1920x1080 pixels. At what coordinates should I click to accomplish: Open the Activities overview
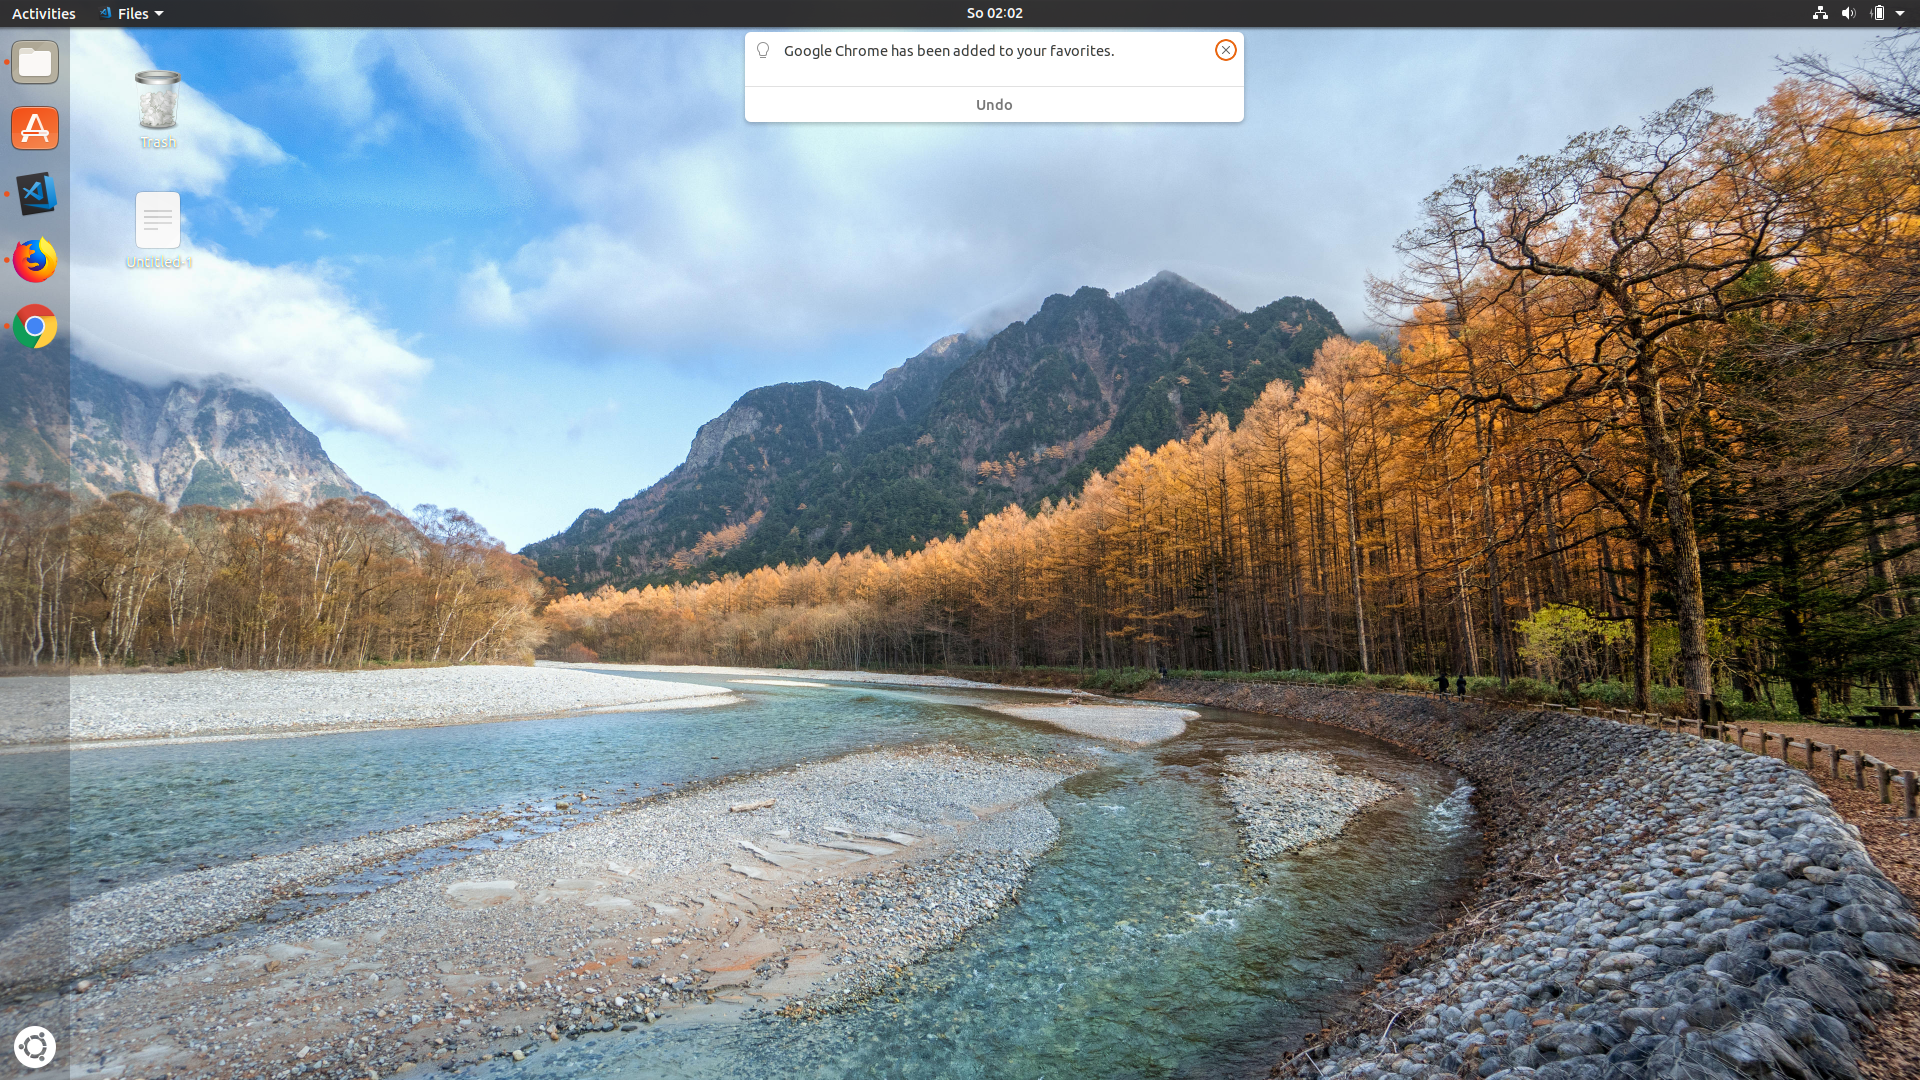click(x=43, y=13)
